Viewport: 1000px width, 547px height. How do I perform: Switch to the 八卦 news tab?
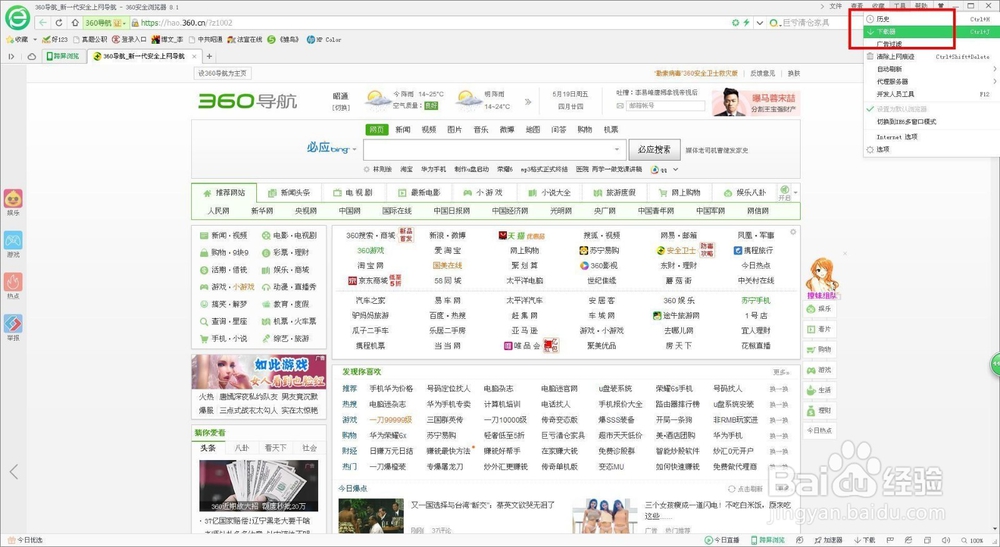[x=242, y=448]
